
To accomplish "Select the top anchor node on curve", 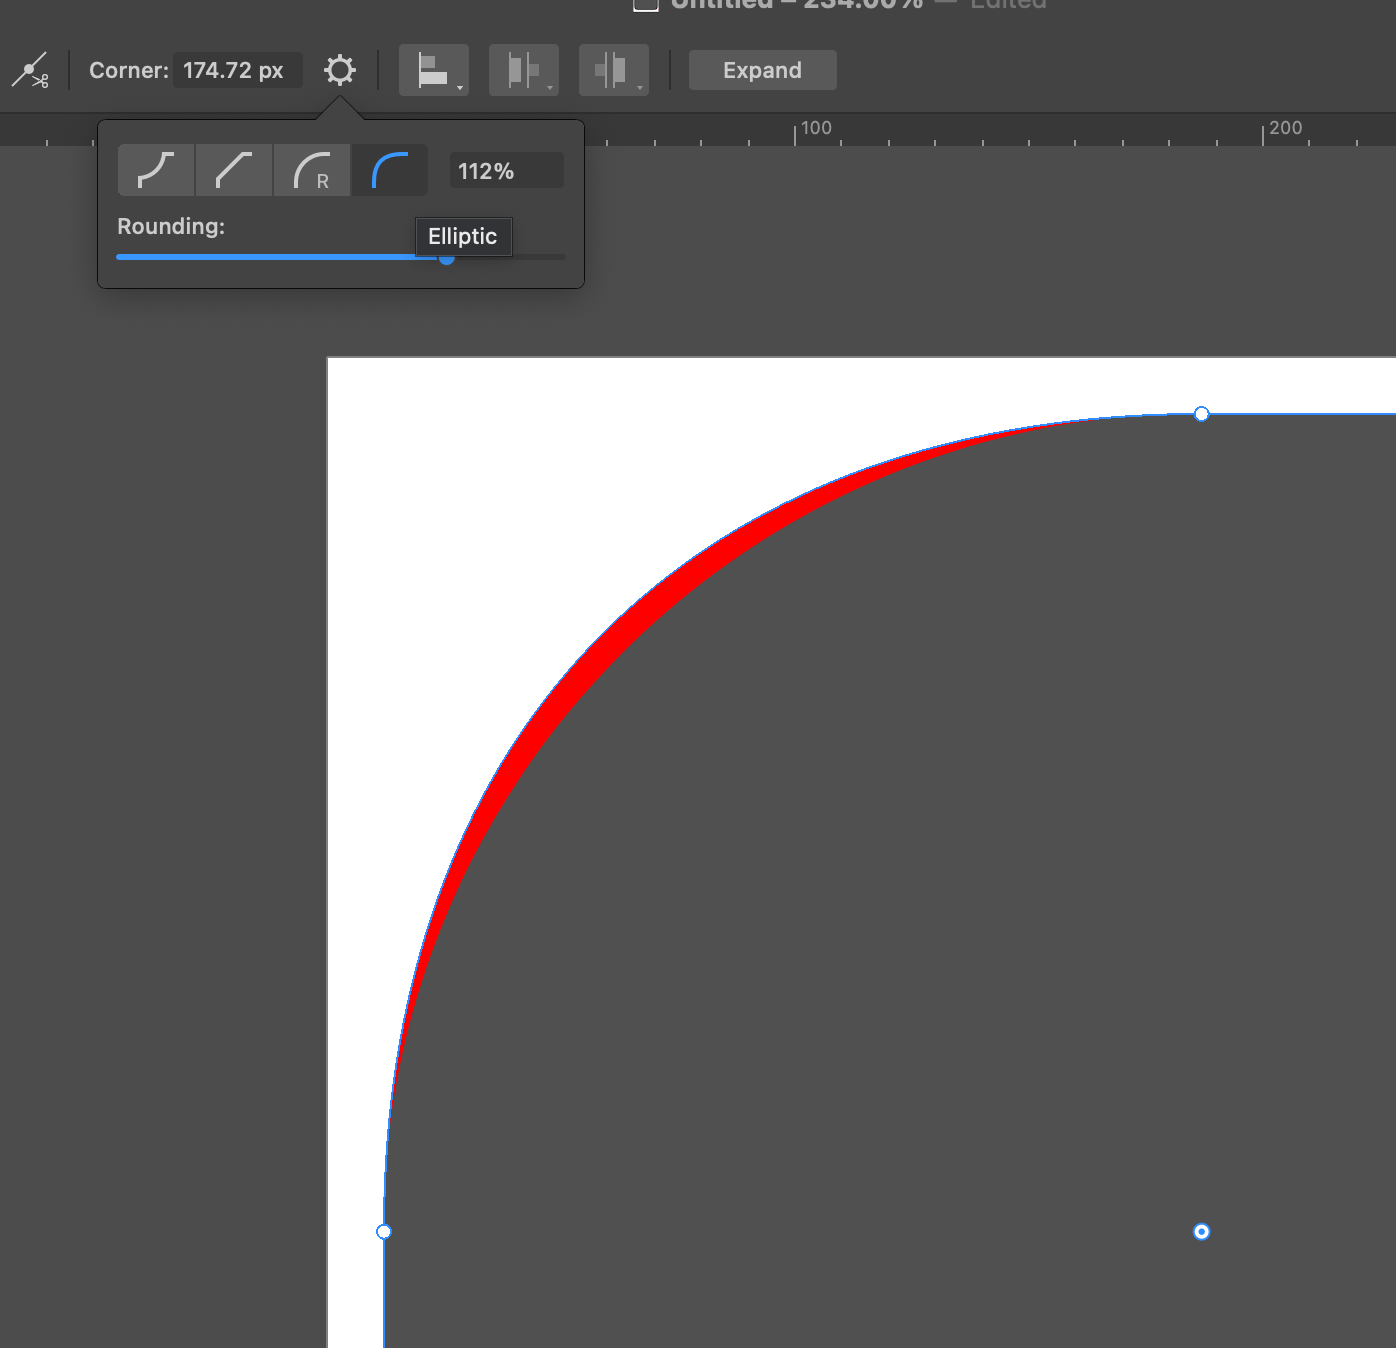I will pos(1202,414).
